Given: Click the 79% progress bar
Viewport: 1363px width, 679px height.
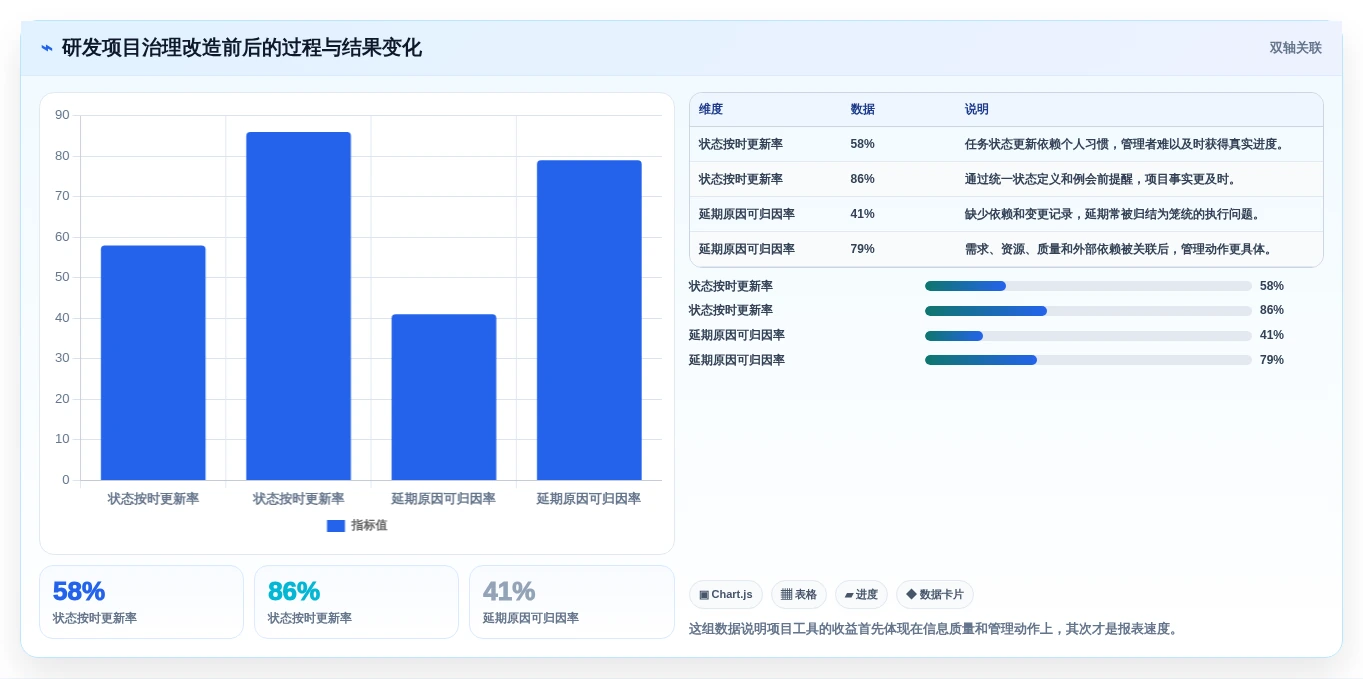Looking at the screenshot, I should tap(1088, 360).
